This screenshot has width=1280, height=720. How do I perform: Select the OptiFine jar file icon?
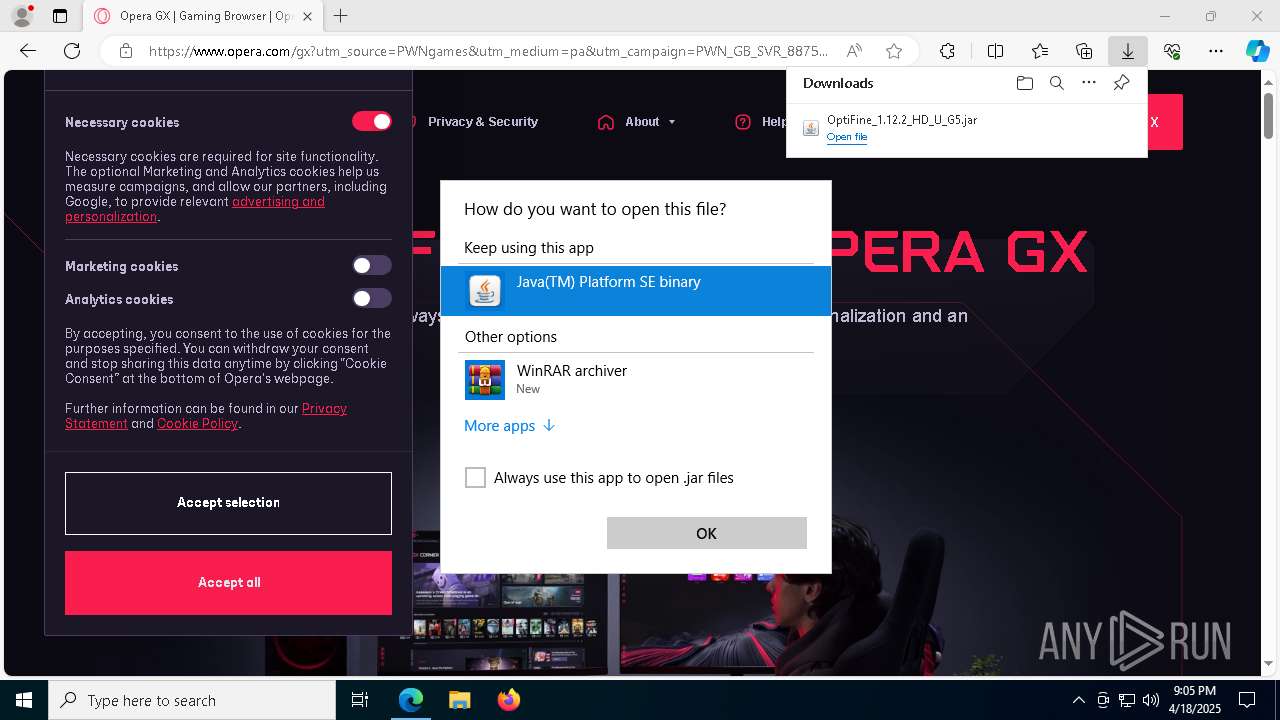pos(811,128)
